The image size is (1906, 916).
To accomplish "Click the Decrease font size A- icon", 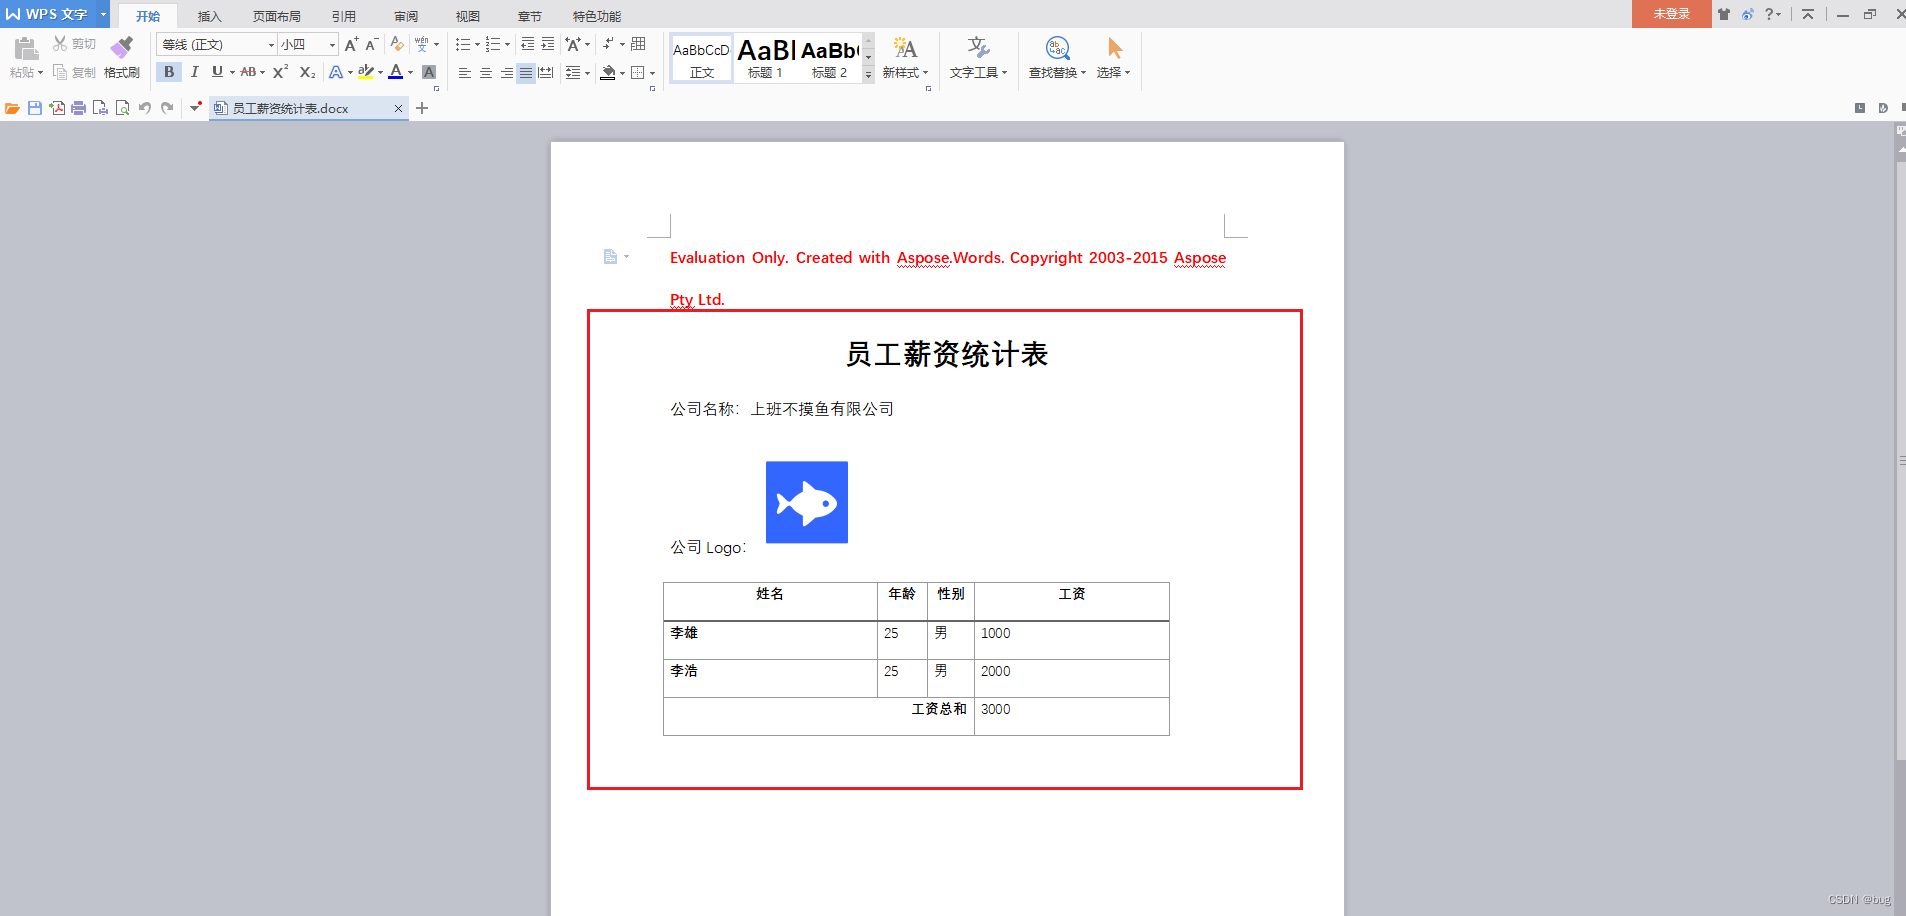I will (371, 44).
